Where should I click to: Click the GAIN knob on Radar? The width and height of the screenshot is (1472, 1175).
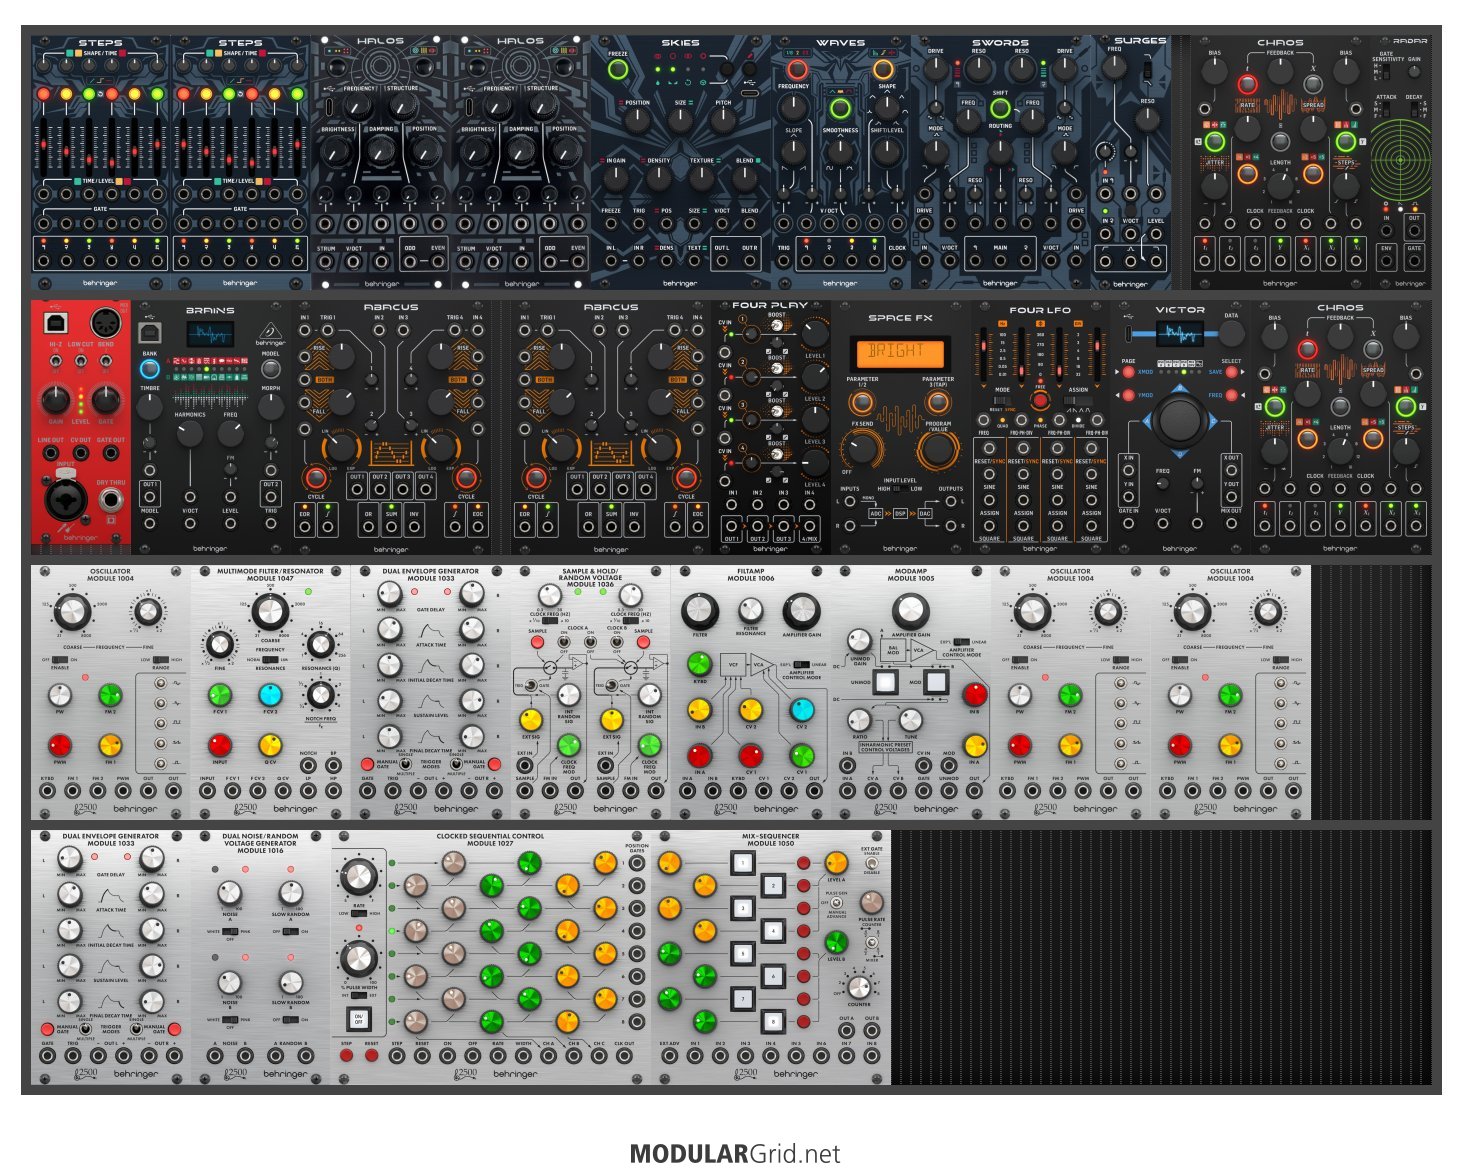(1414, 72)
